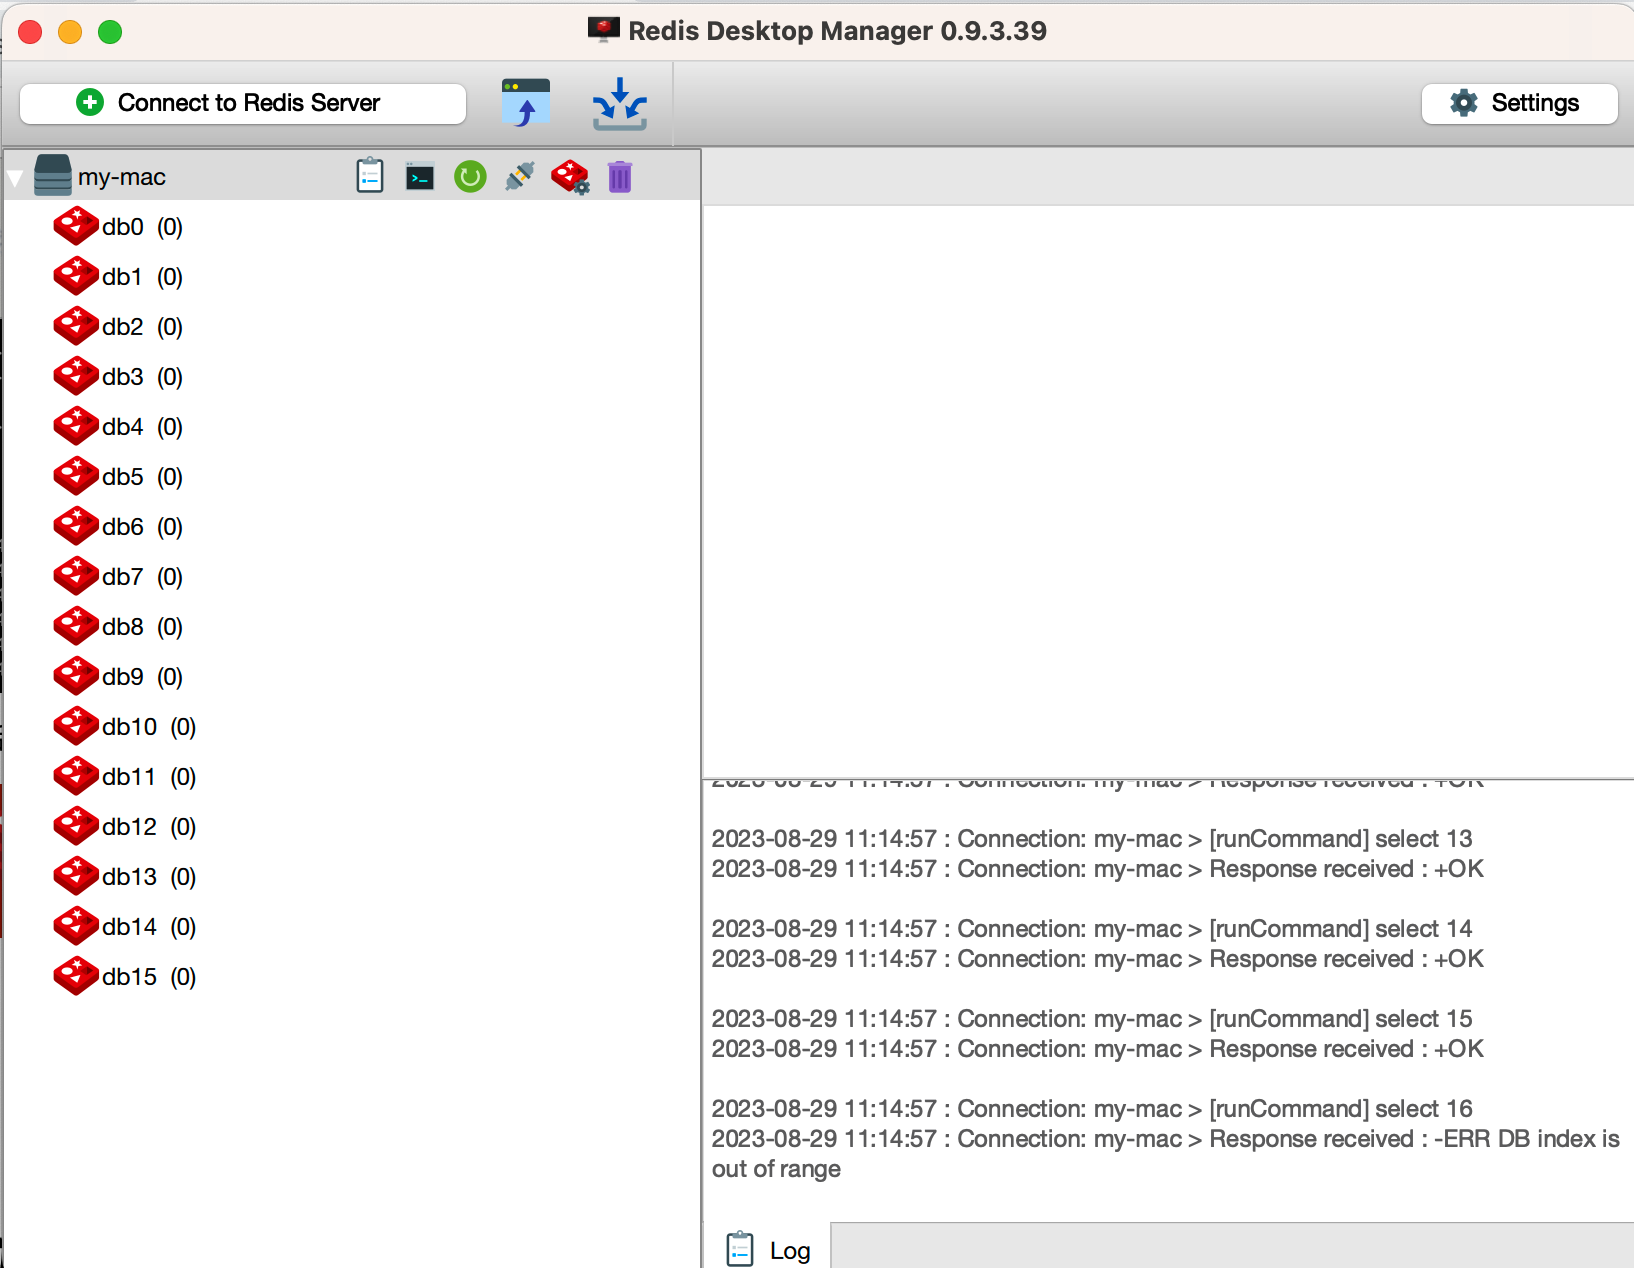
Task: Open the Settings dialog
Action: pyautogui.click(x=1519, y=103)
